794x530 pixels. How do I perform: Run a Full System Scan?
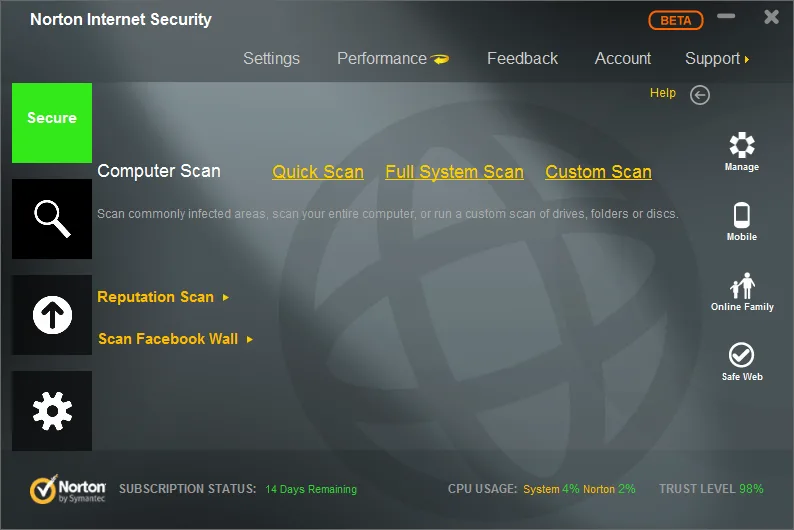tap(454, 172)
